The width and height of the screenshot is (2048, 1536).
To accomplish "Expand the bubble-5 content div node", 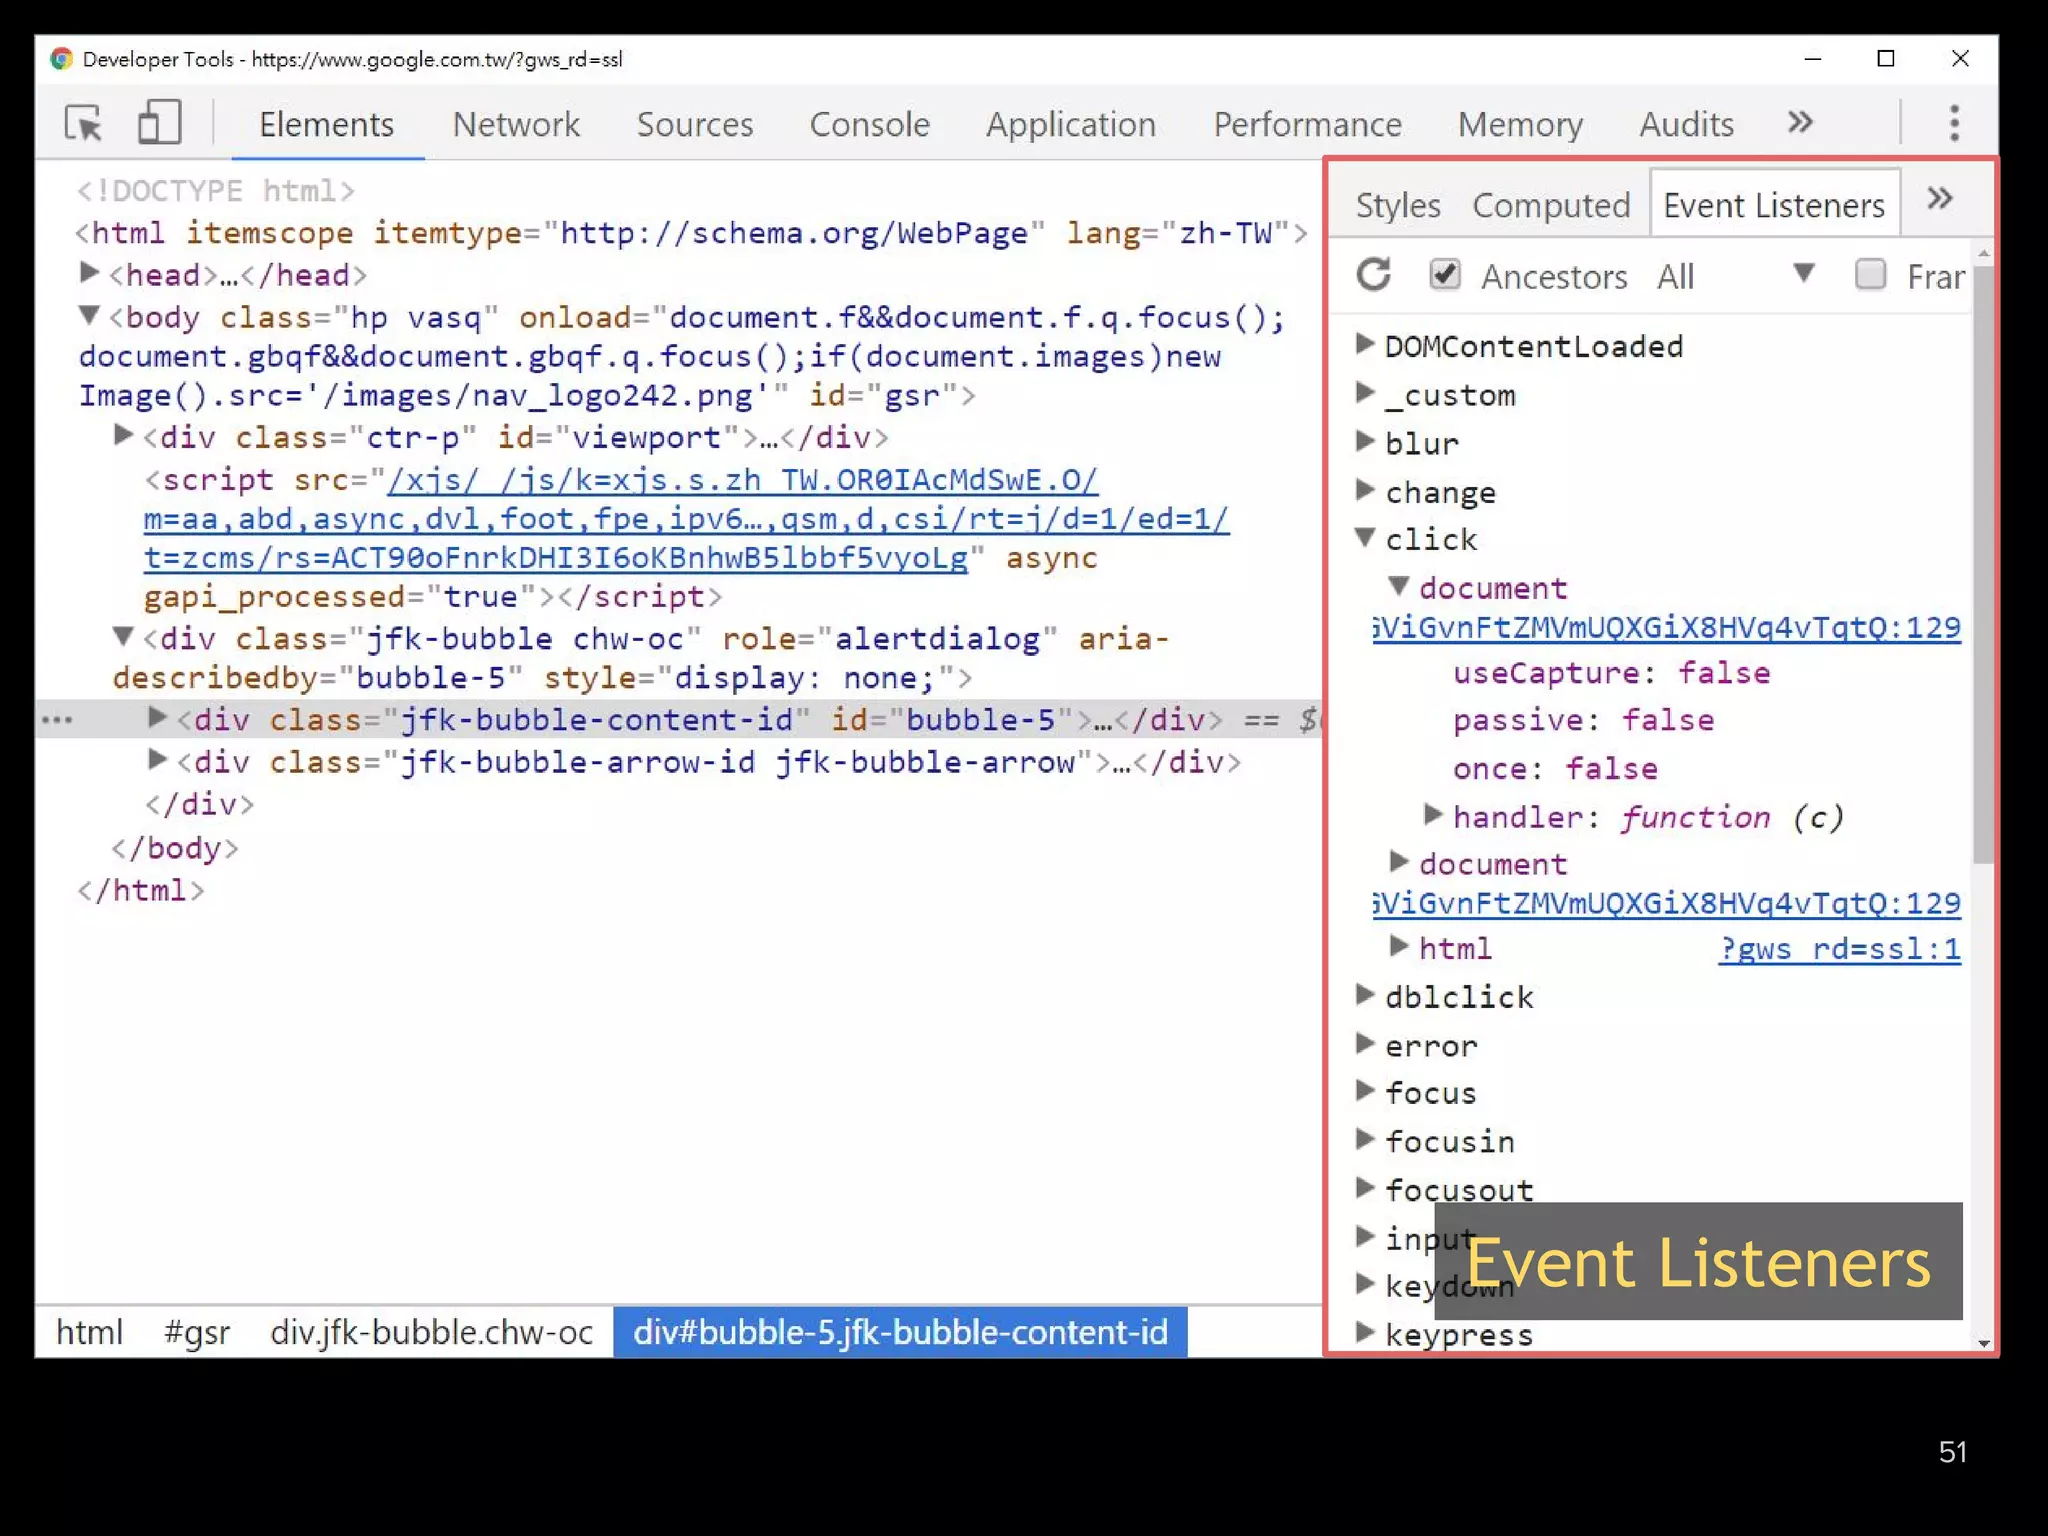I will [157, 717].
